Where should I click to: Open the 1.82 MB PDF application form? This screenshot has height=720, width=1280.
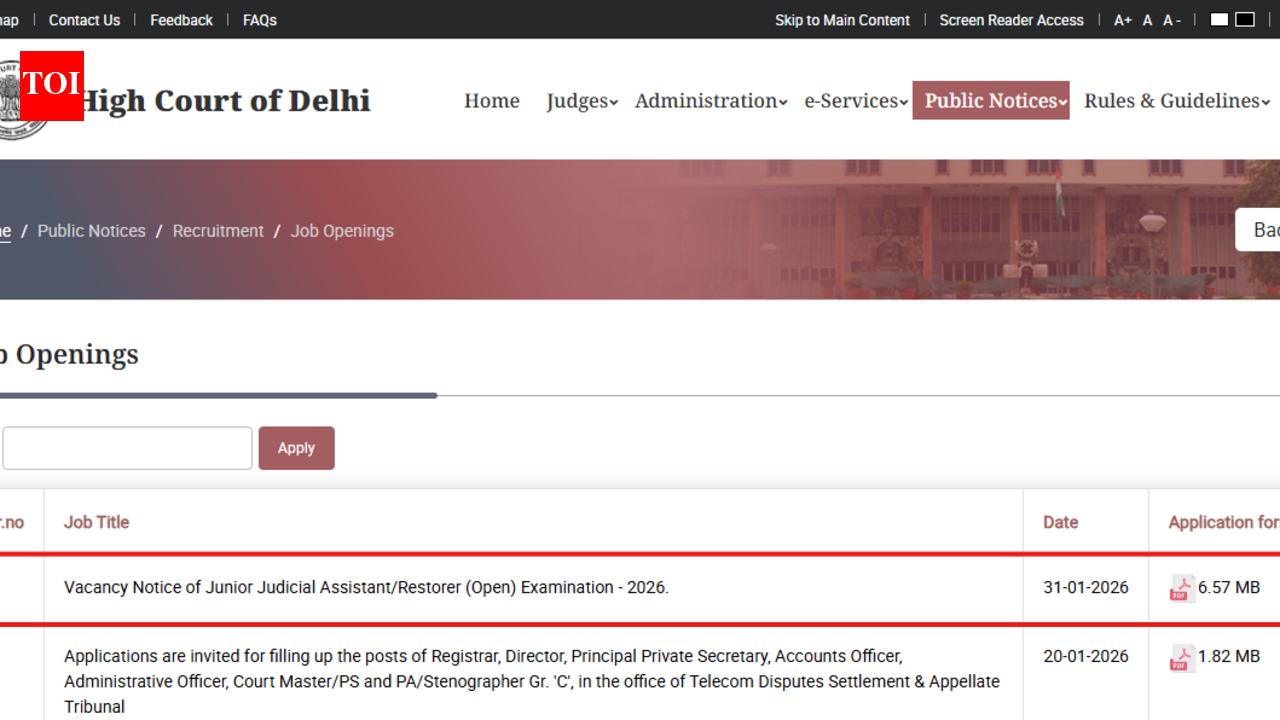[1215, 656]
